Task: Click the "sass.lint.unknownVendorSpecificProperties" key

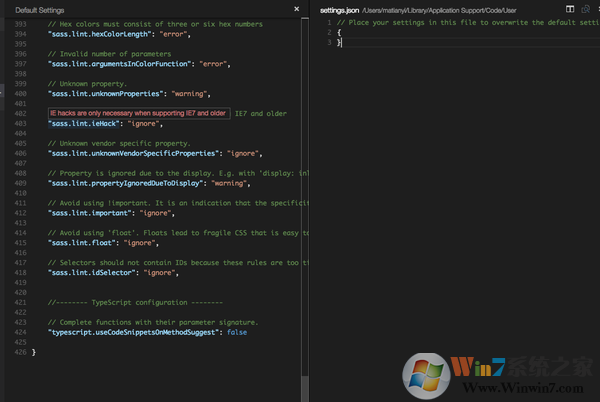Action: (x=133, y=153)
